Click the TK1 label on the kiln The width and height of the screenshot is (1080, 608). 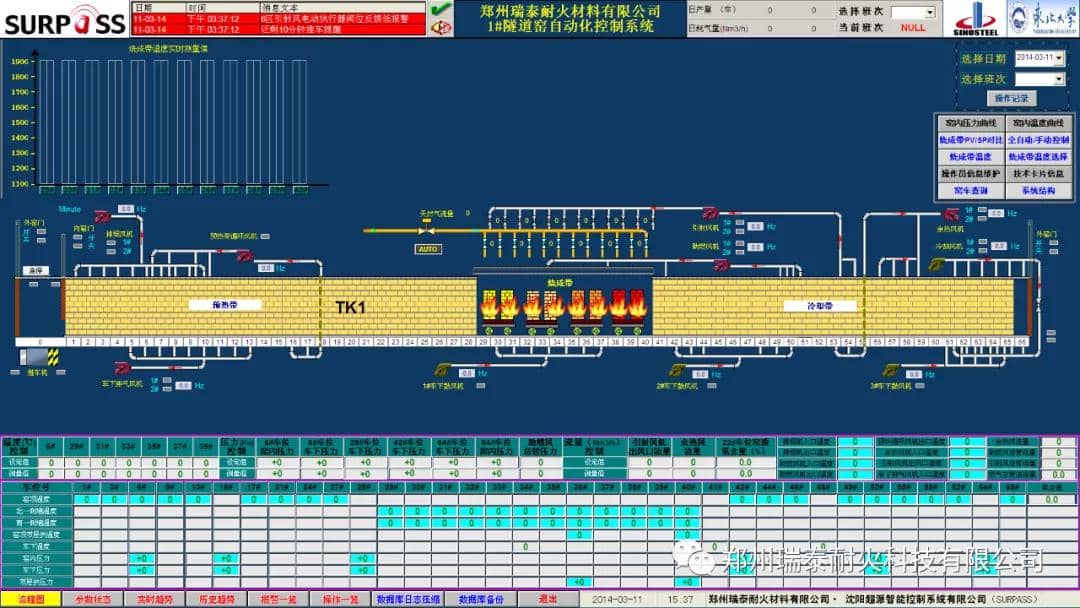coord(350,307)
